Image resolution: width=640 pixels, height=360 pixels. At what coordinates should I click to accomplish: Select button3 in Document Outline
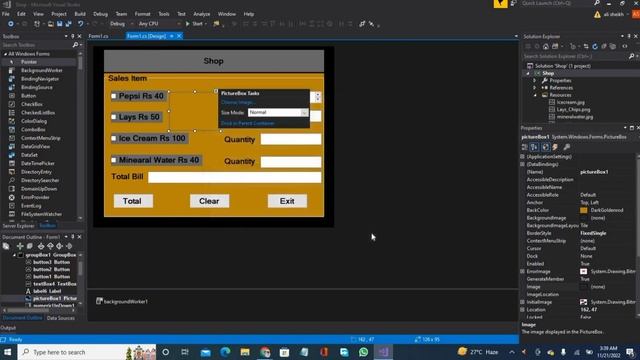(x=51, y=262)
